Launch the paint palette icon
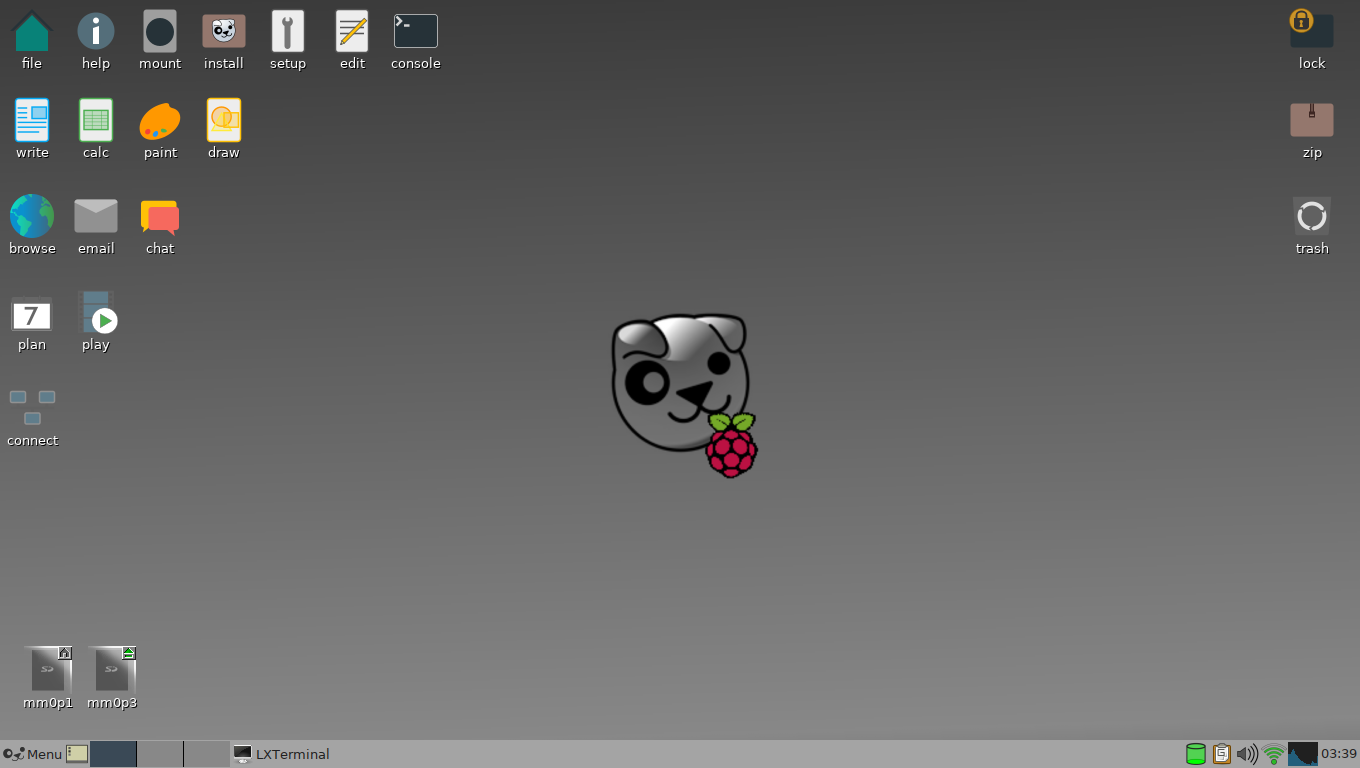 [x=160, y=122]
